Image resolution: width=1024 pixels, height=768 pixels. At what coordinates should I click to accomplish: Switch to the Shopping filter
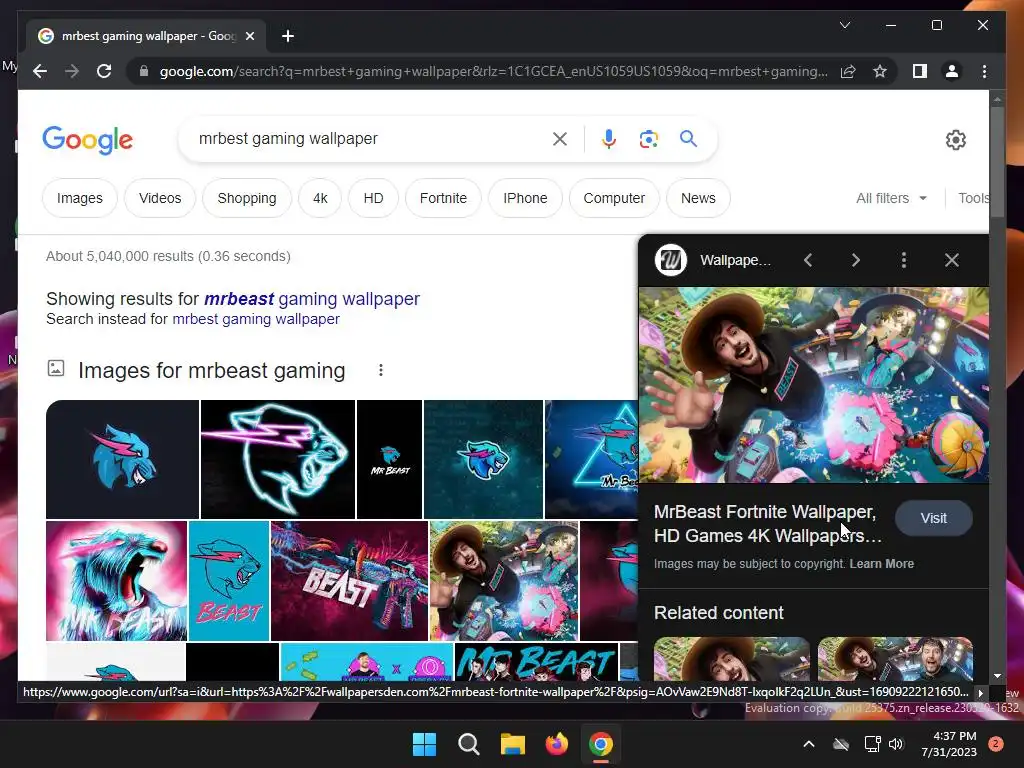247,198
